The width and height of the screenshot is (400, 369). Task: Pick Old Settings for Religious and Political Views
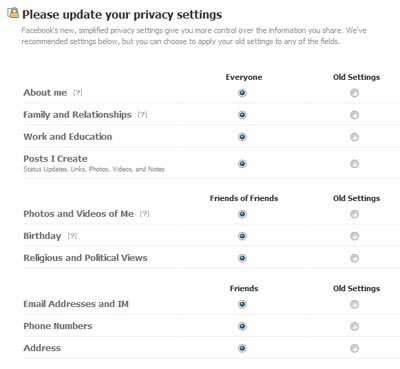click(x=354, y=258)
